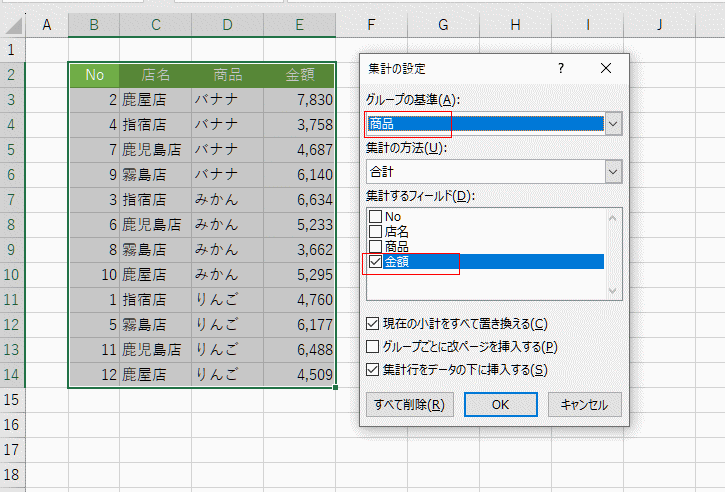Click the dialog help question mark icon
Image resolution: width=725 pixels, height=492 pixels.
(561, 68)
